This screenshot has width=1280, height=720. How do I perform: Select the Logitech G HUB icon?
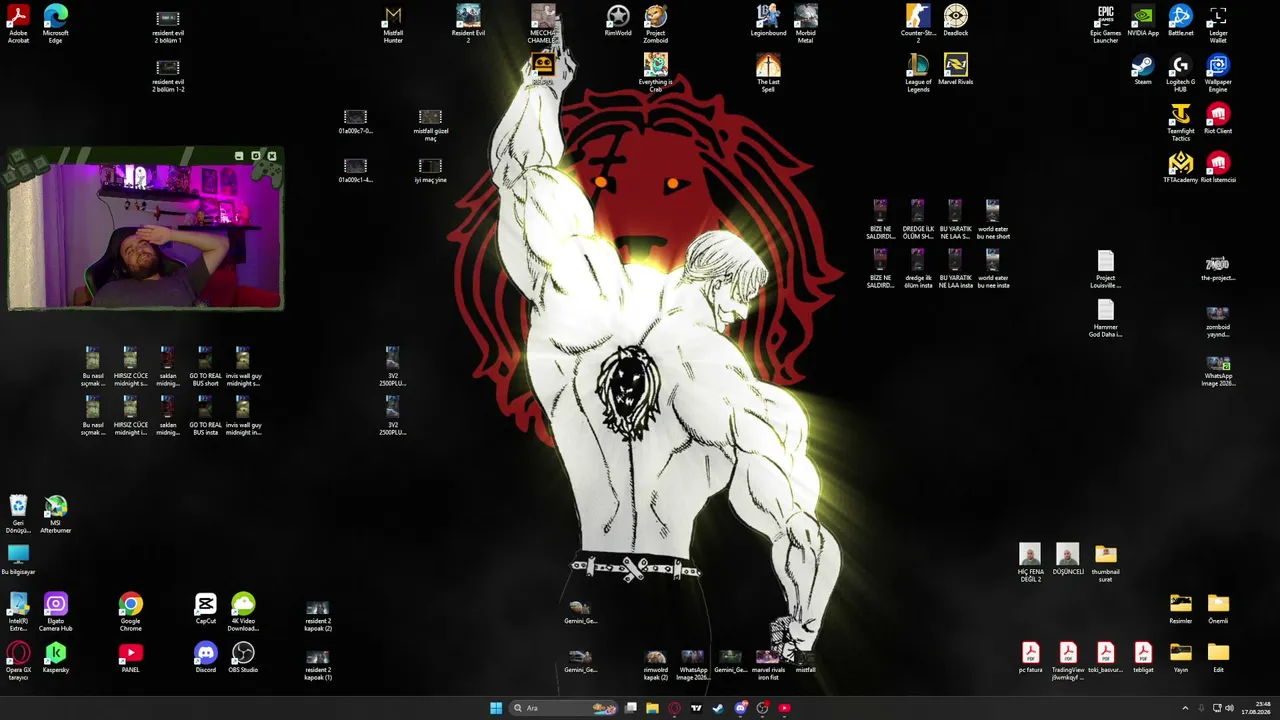pos(1181,73)
